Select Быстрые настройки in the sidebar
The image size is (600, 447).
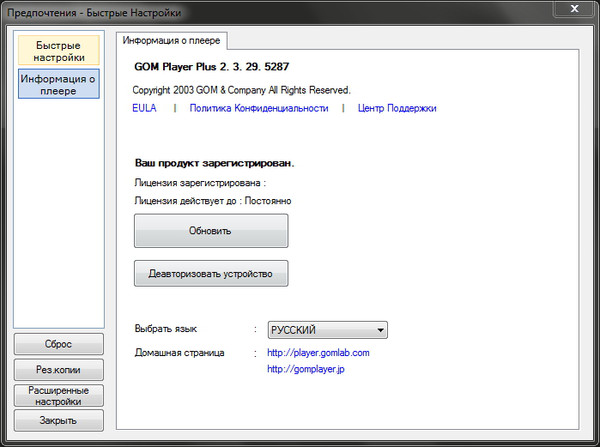tap(58, 51)
